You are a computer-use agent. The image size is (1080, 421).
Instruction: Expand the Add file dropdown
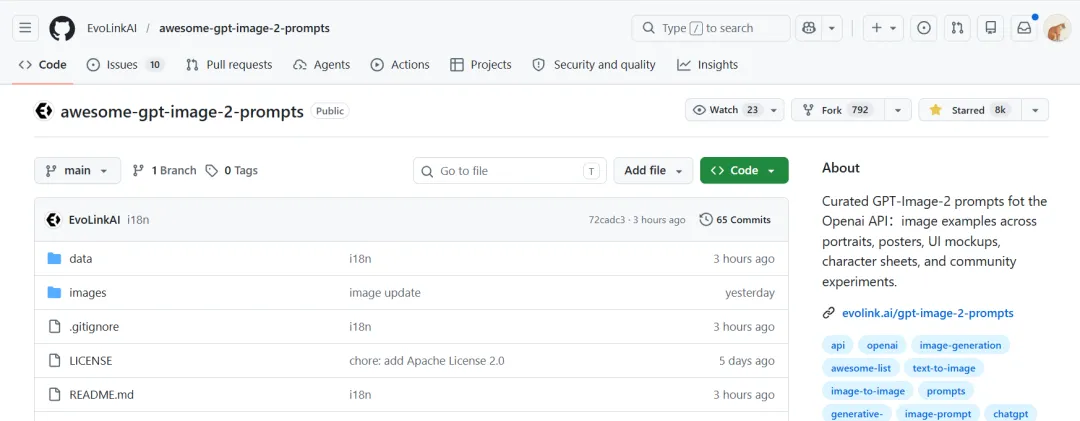pyautogui.click(x=653, y=171)
